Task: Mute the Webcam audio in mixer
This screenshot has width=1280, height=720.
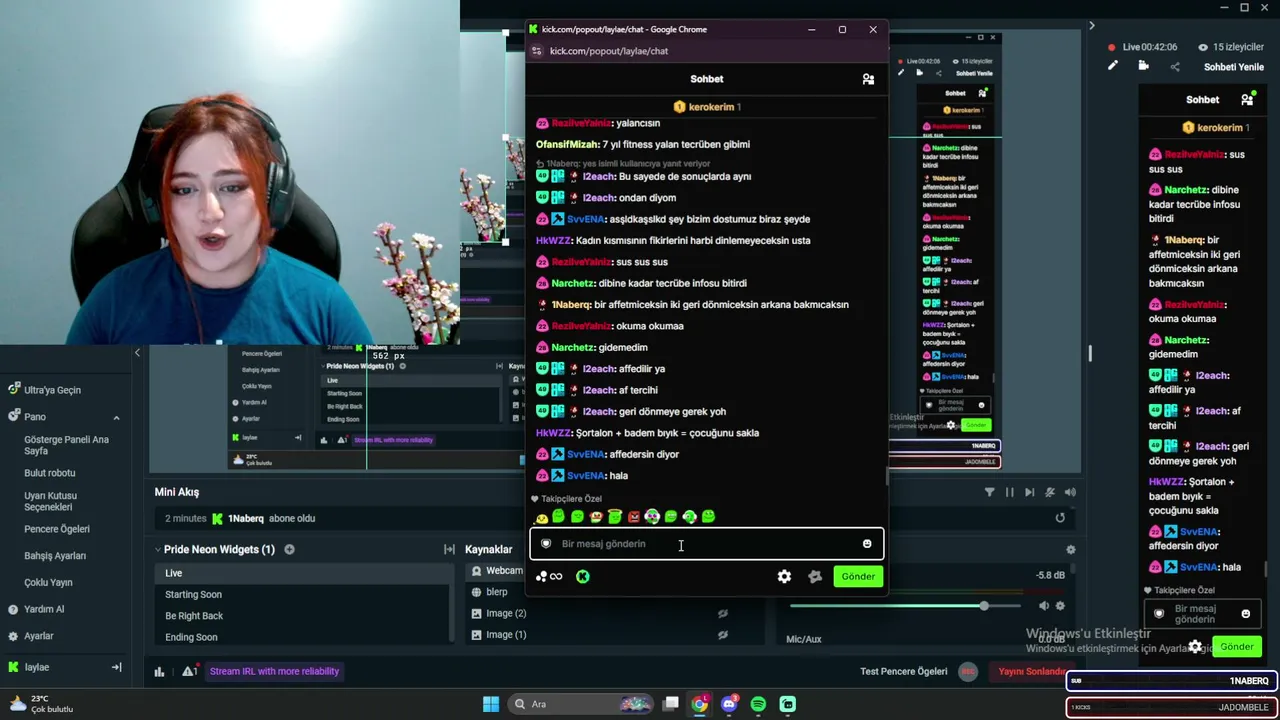Action: click(1044, 605)
